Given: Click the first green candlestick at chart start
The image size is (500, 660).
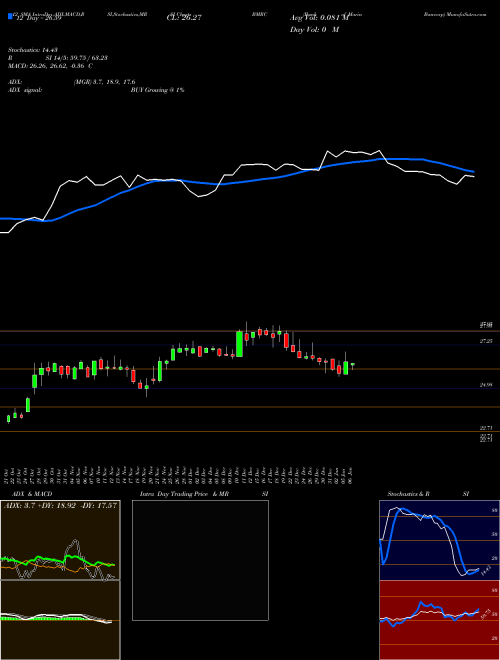Looking at the screenshot, I should 8,419.
